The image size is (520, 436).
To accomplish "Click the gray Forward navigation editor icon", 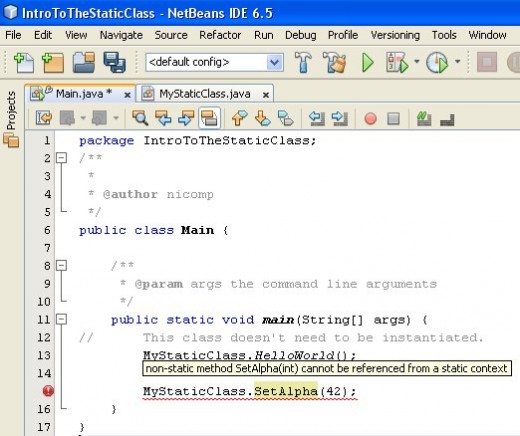I will (x=99, y=118).
